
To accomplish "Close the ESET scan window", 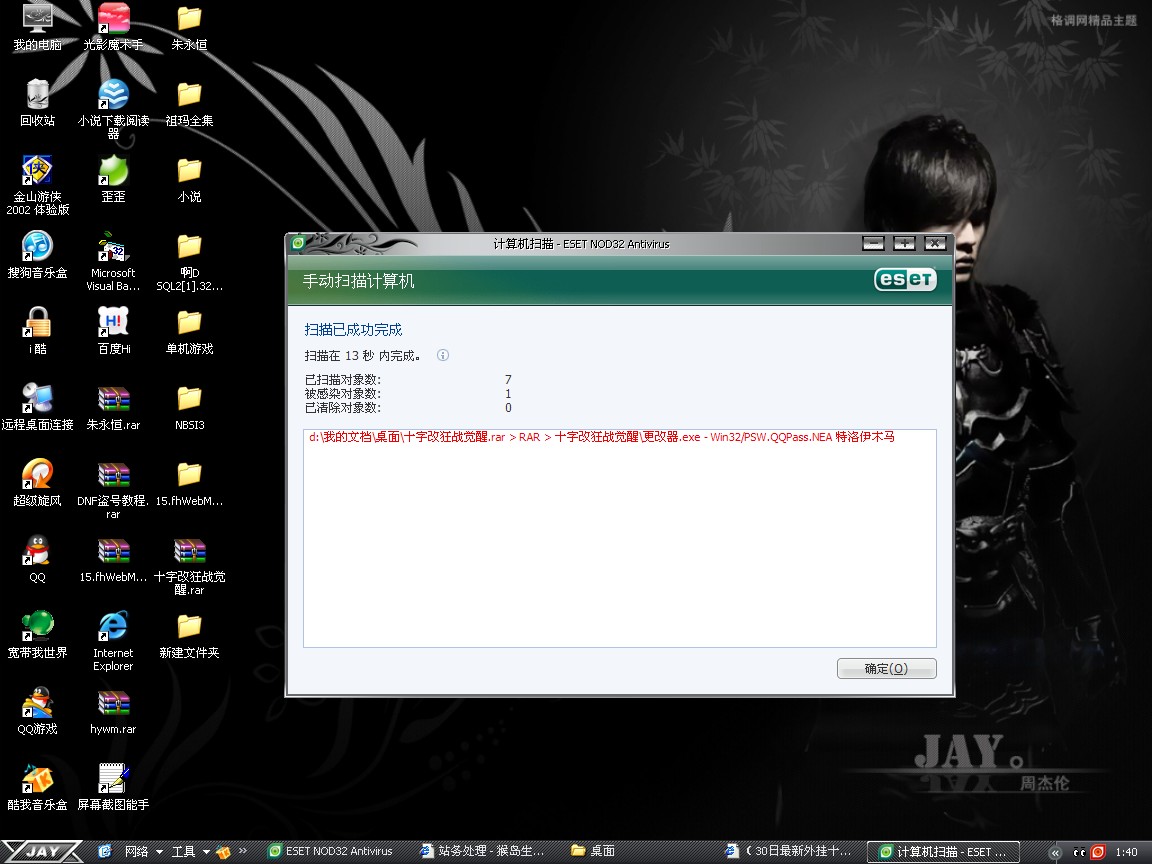I will [x=935, y=243].
